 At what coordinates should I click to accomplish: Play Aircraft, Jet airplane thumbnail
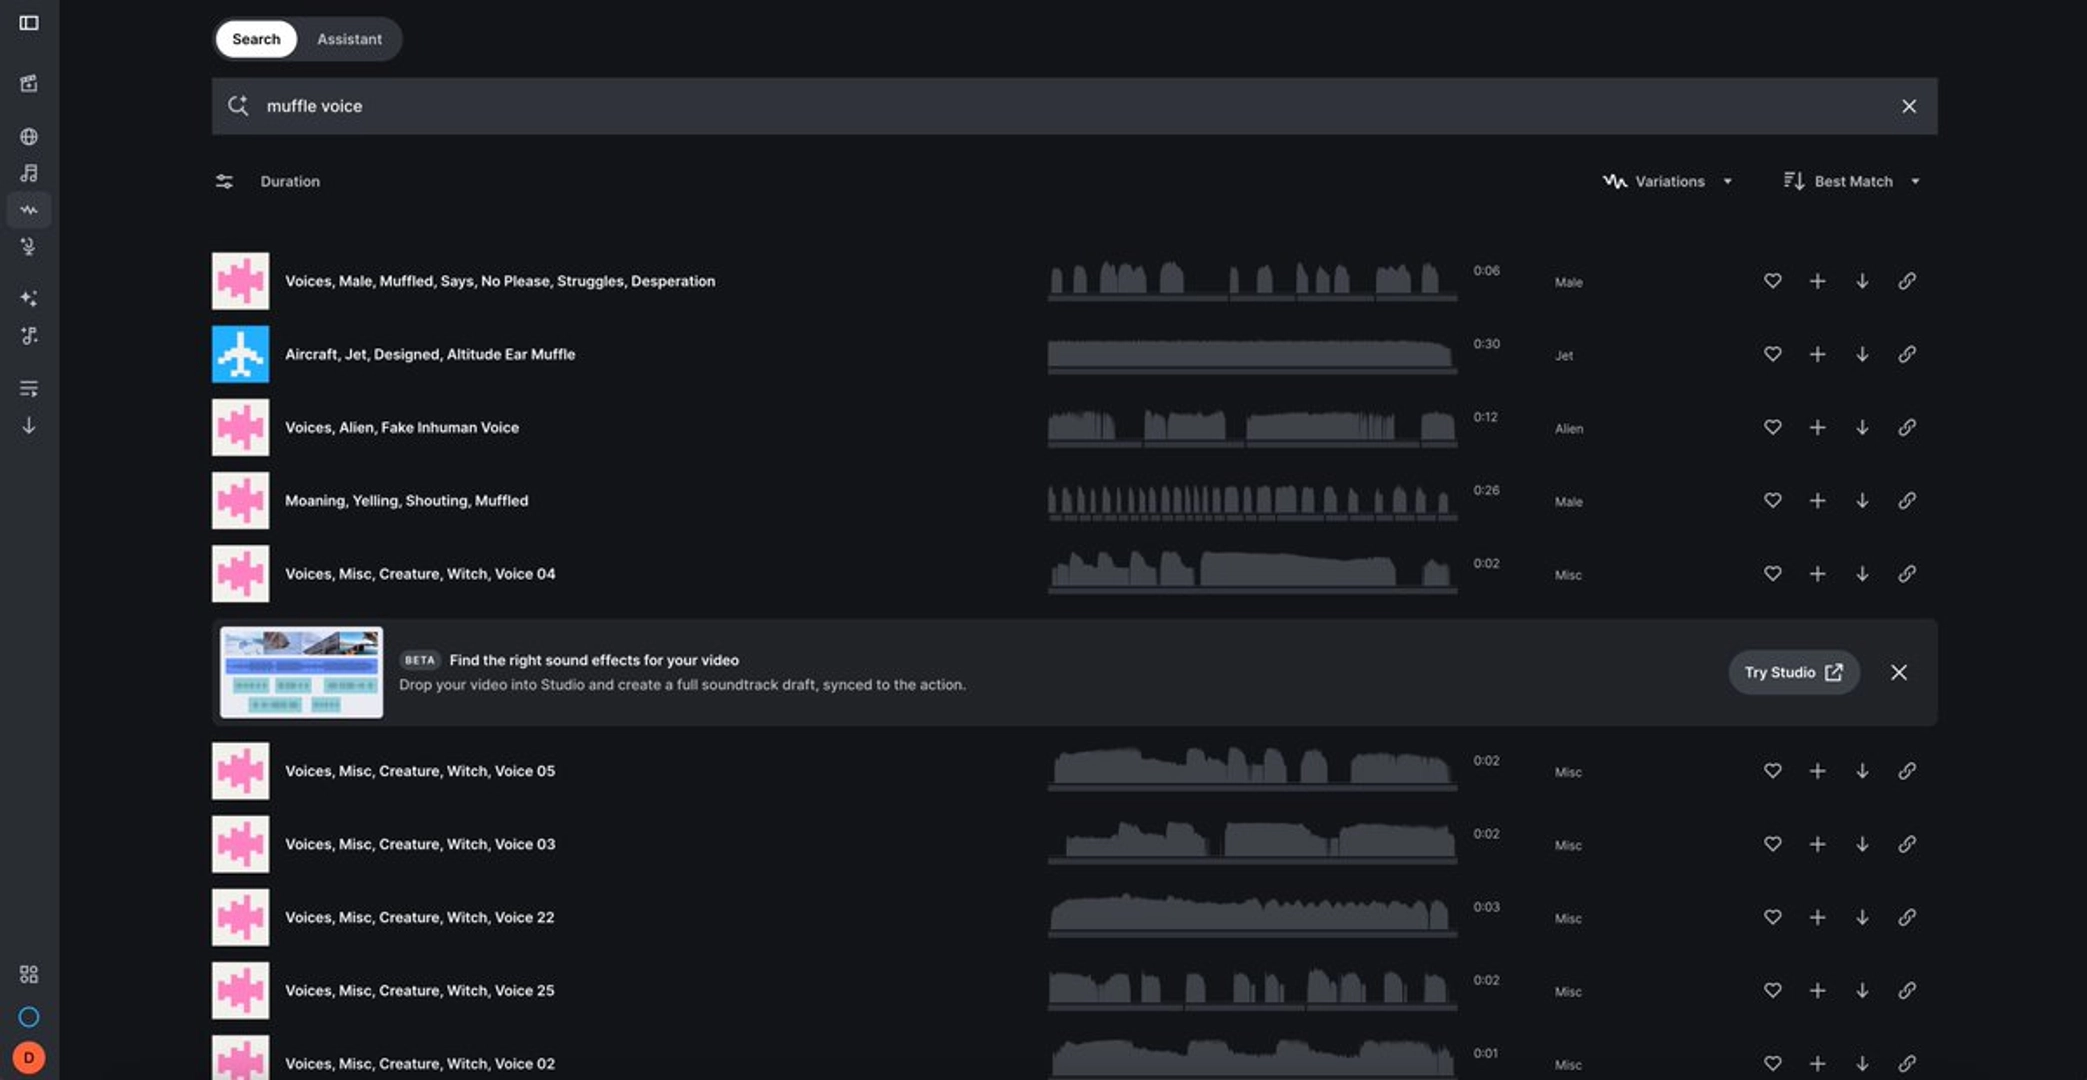[x=240, y=354]
